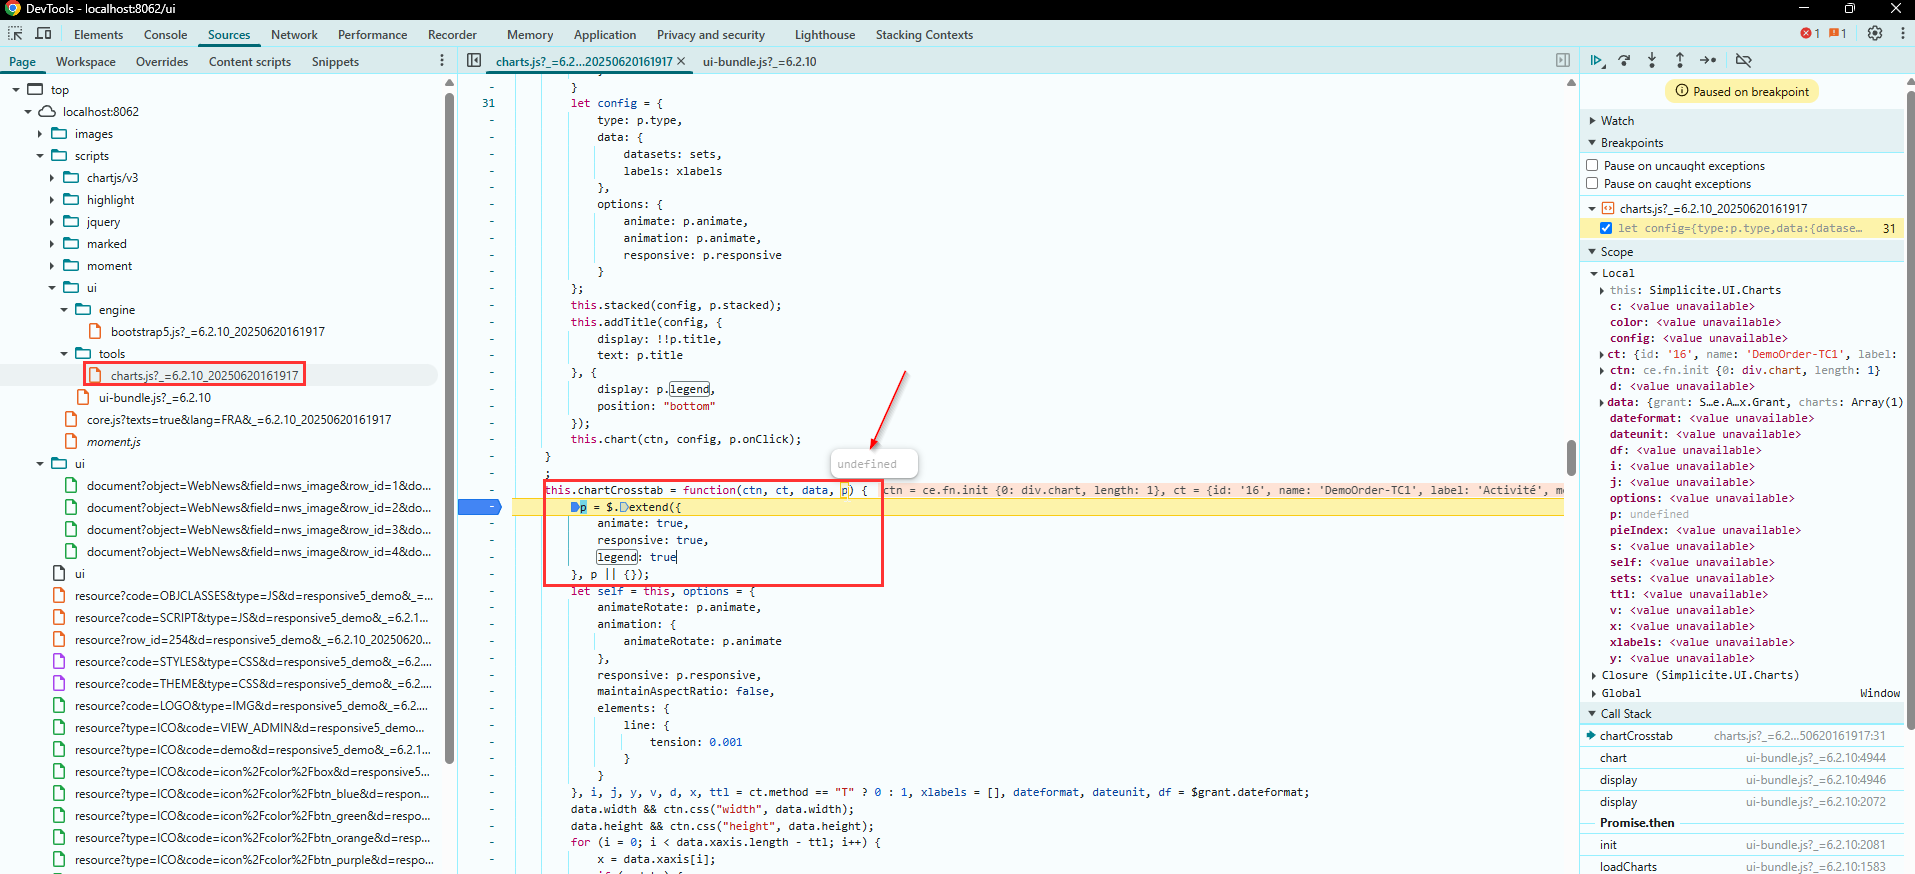1915x874 pixels.
Task: Step over next function call
Action: [x=1625, y=61]
